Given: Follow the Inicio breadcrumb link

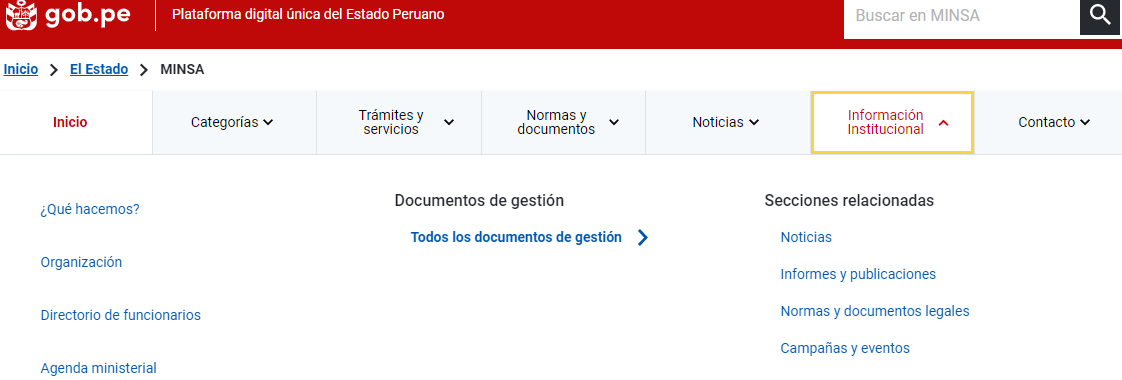Looking at the screenshot, I should point(21,69).
